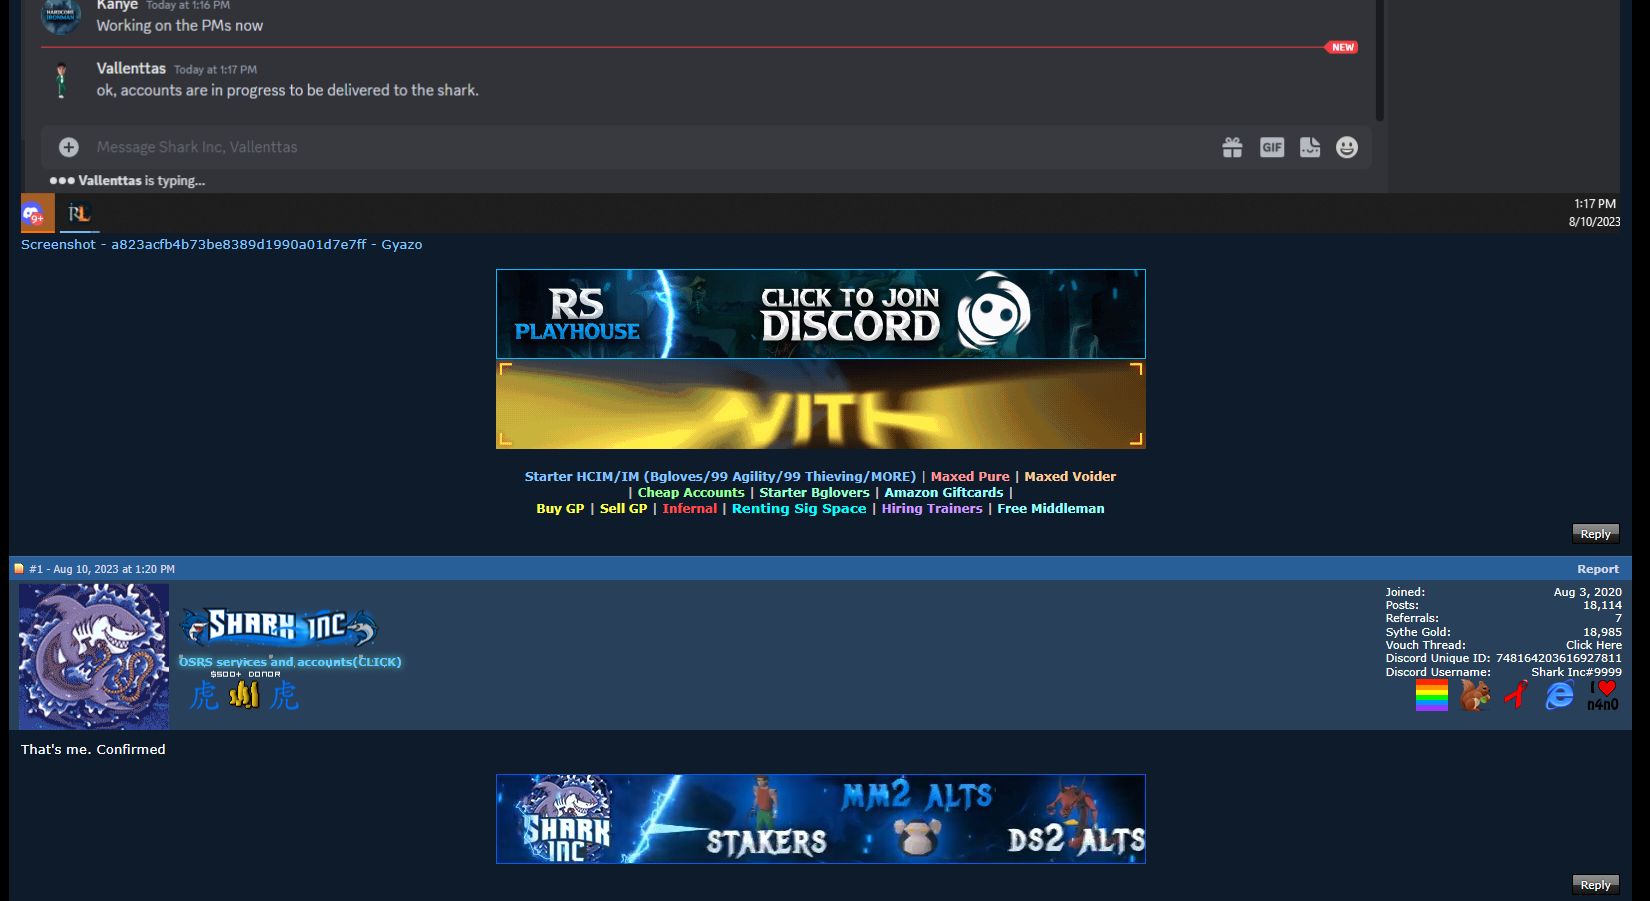Viewport: 1650px width, 901px height.
Task: Click the Buy GP link in the signature
Action: (559, 508)
